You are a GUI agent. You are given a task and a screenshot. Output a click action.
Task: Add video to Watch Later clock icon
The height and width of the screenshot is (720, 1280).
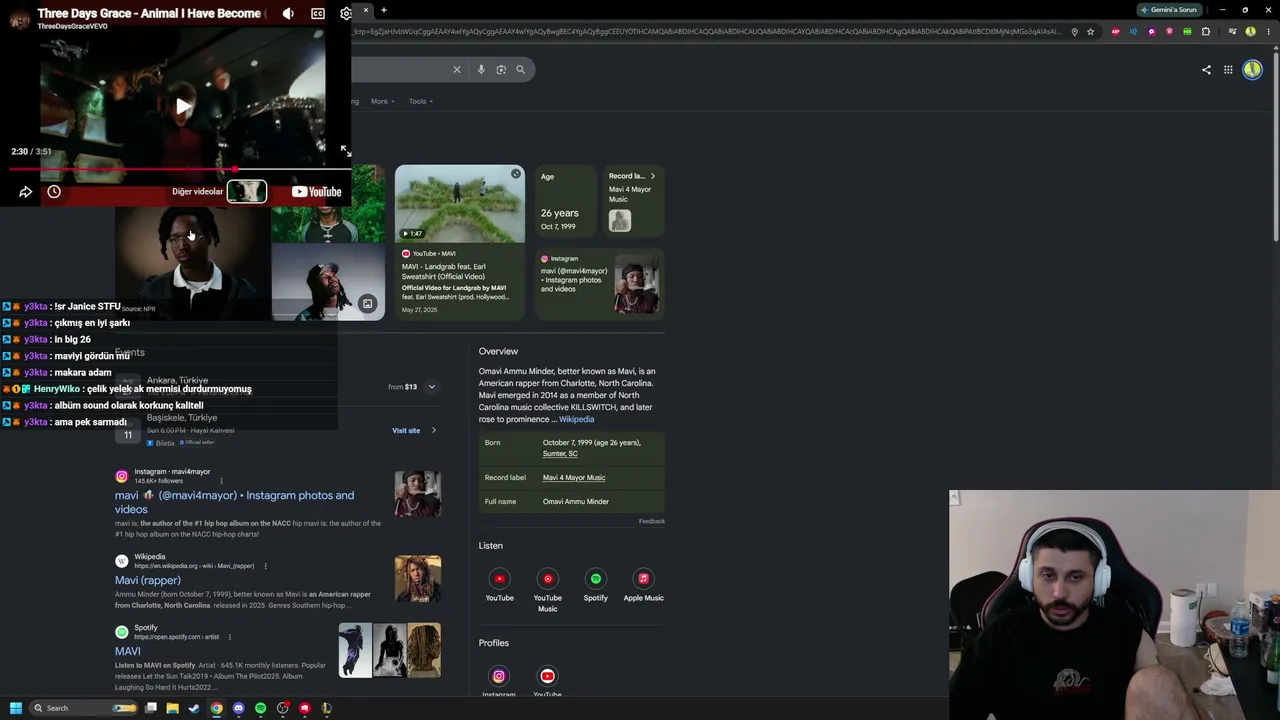click(54, 192)
